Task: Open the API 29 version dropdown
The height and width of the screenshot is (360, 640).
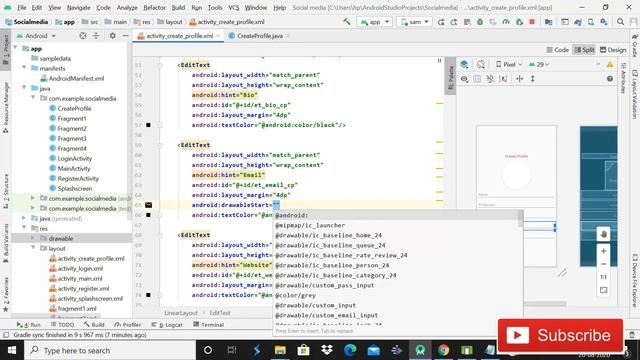Action: click(539, 64)
